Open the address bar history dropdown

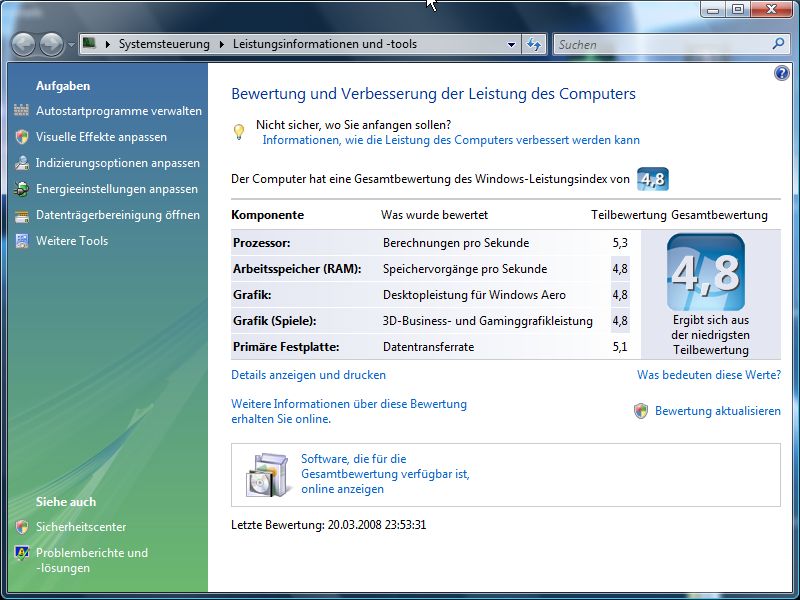(x=511, y=45)
